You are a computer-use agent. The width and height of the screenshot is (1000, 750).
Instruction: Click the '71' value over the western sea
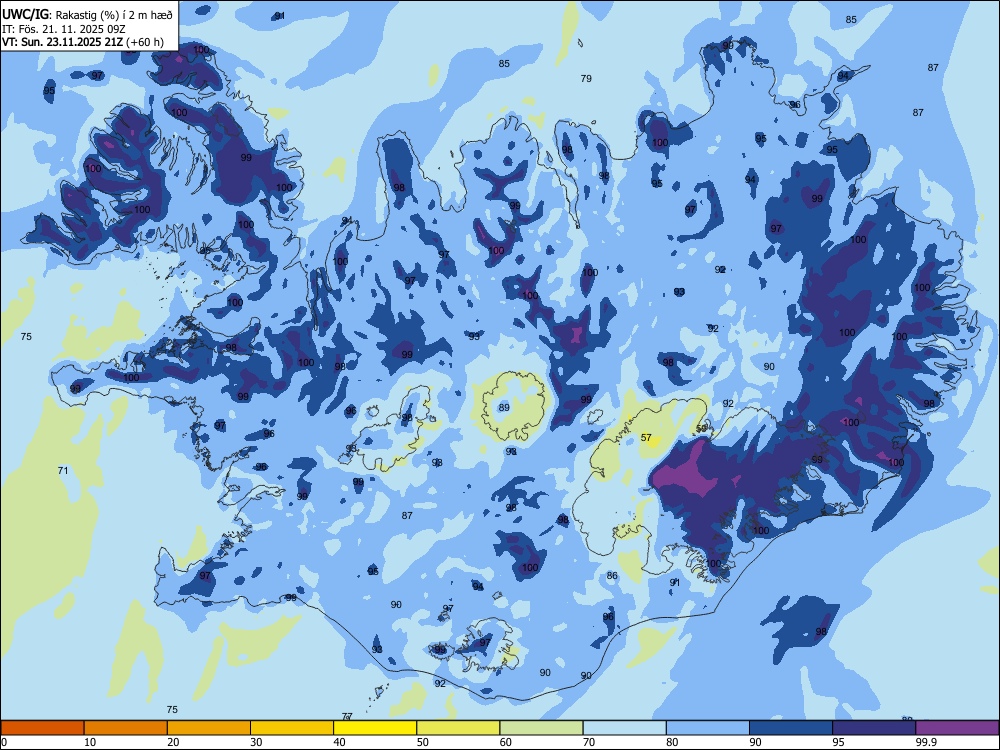coord(62,470)
